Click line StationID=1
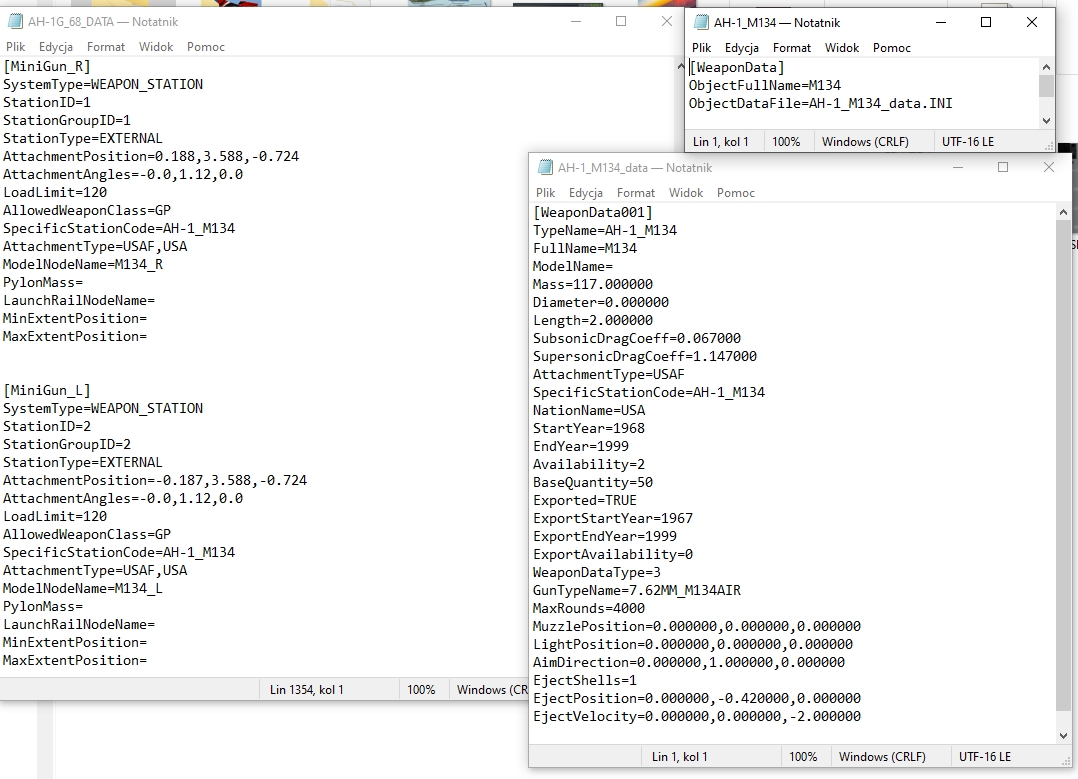The width and height of the screenshot is (1078, 779). [47, 102]
